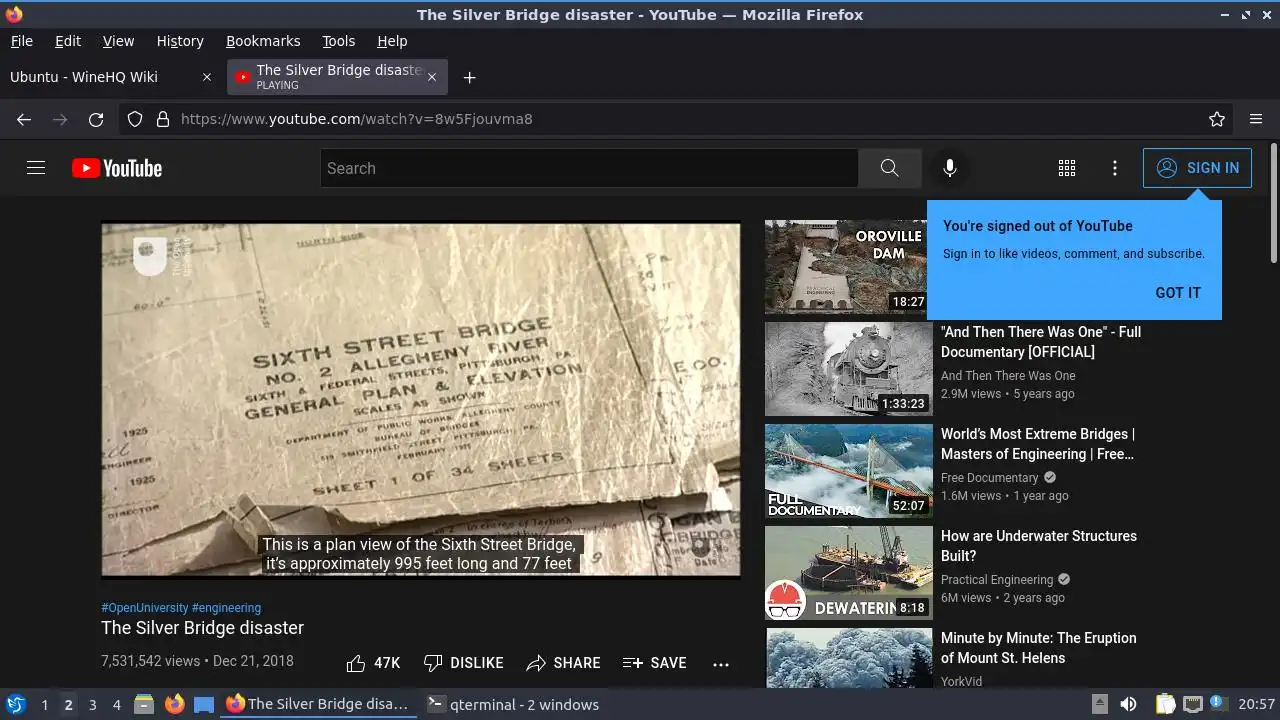Like the video with thumbs-up 47K
The image size is (1280, 720).
tap(372, 663)
